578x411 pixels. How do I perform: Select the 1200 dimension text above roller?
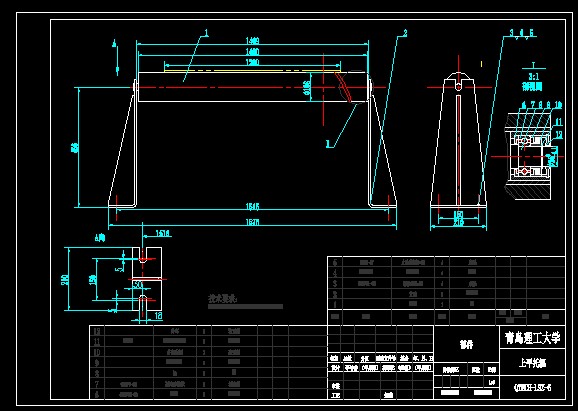click(x=253, y=62)
